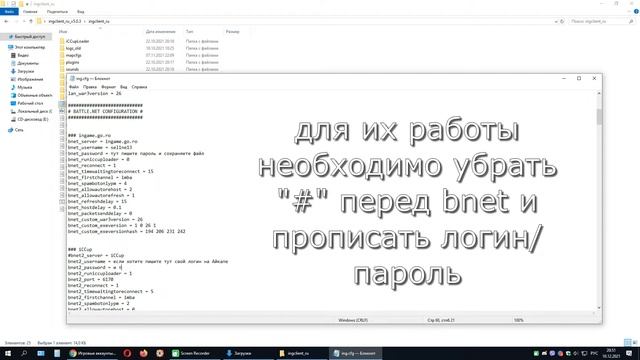Click the Explorer help icon

(636, 11)
